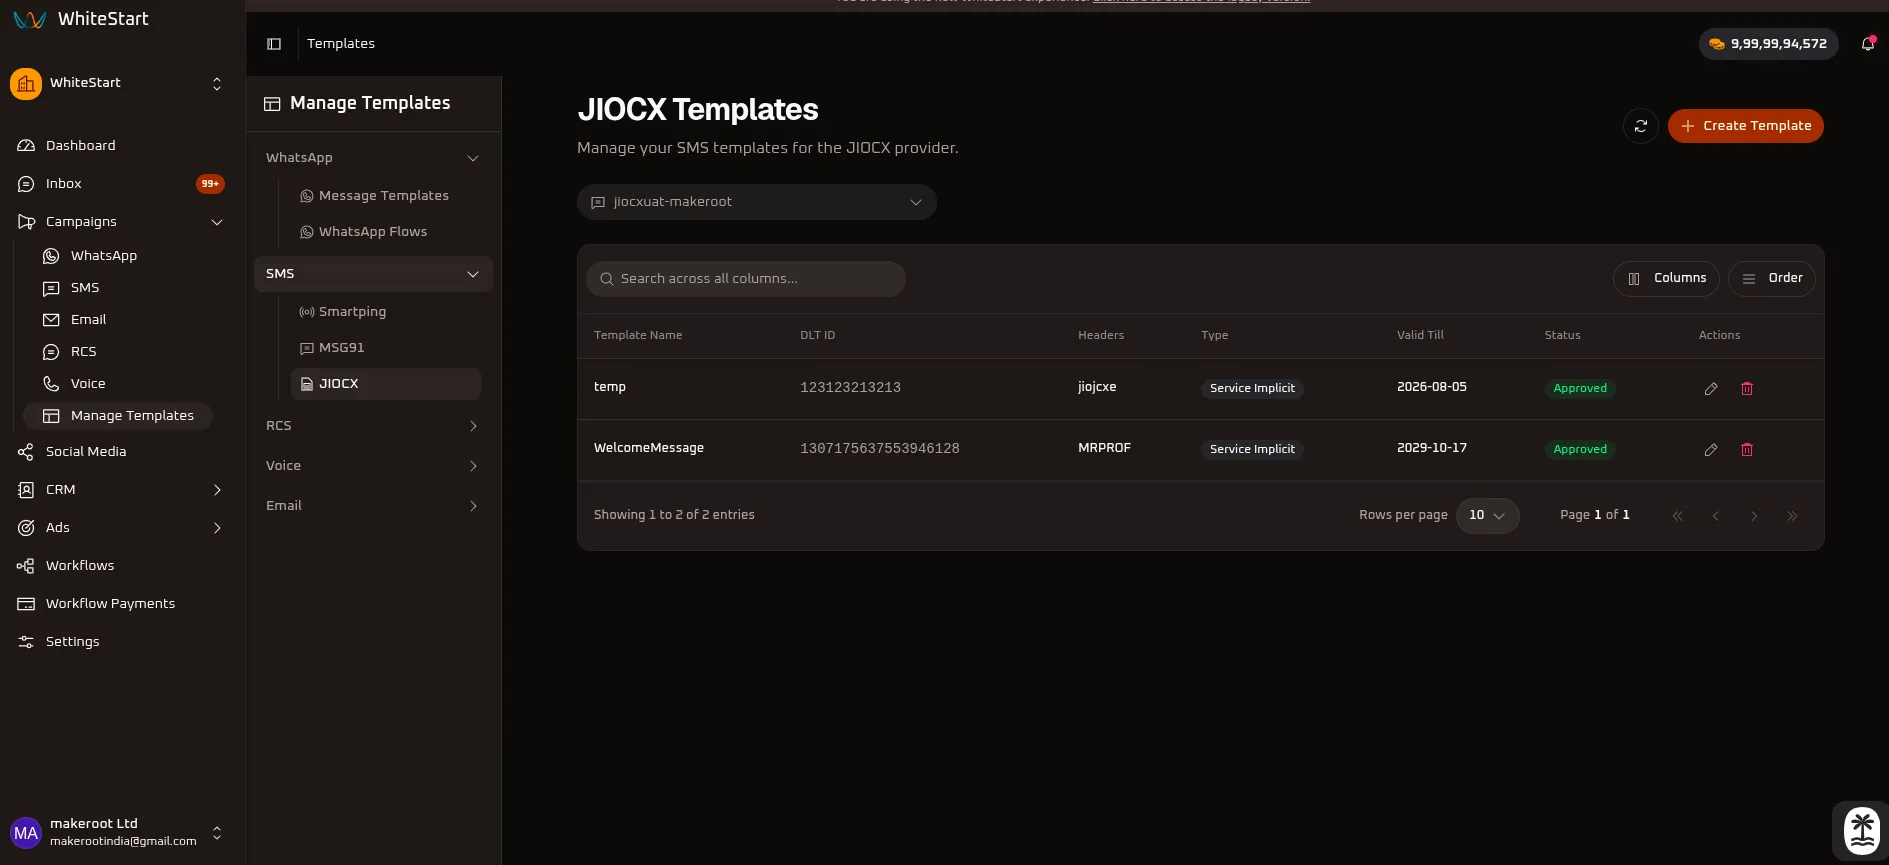The height and width of the screenshot is (865, 1889).
Task: Click the MA user avatar
Action: tap(26, 833)
